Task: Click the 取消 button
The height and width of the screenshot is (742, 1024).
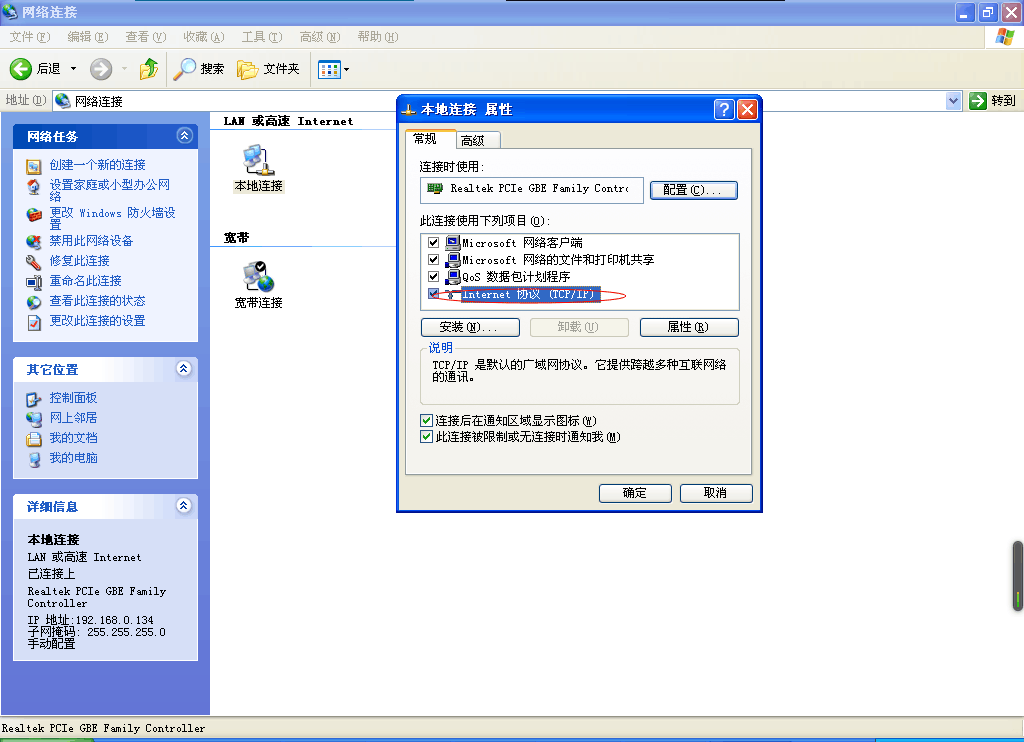Action: (x=716, y=493)
